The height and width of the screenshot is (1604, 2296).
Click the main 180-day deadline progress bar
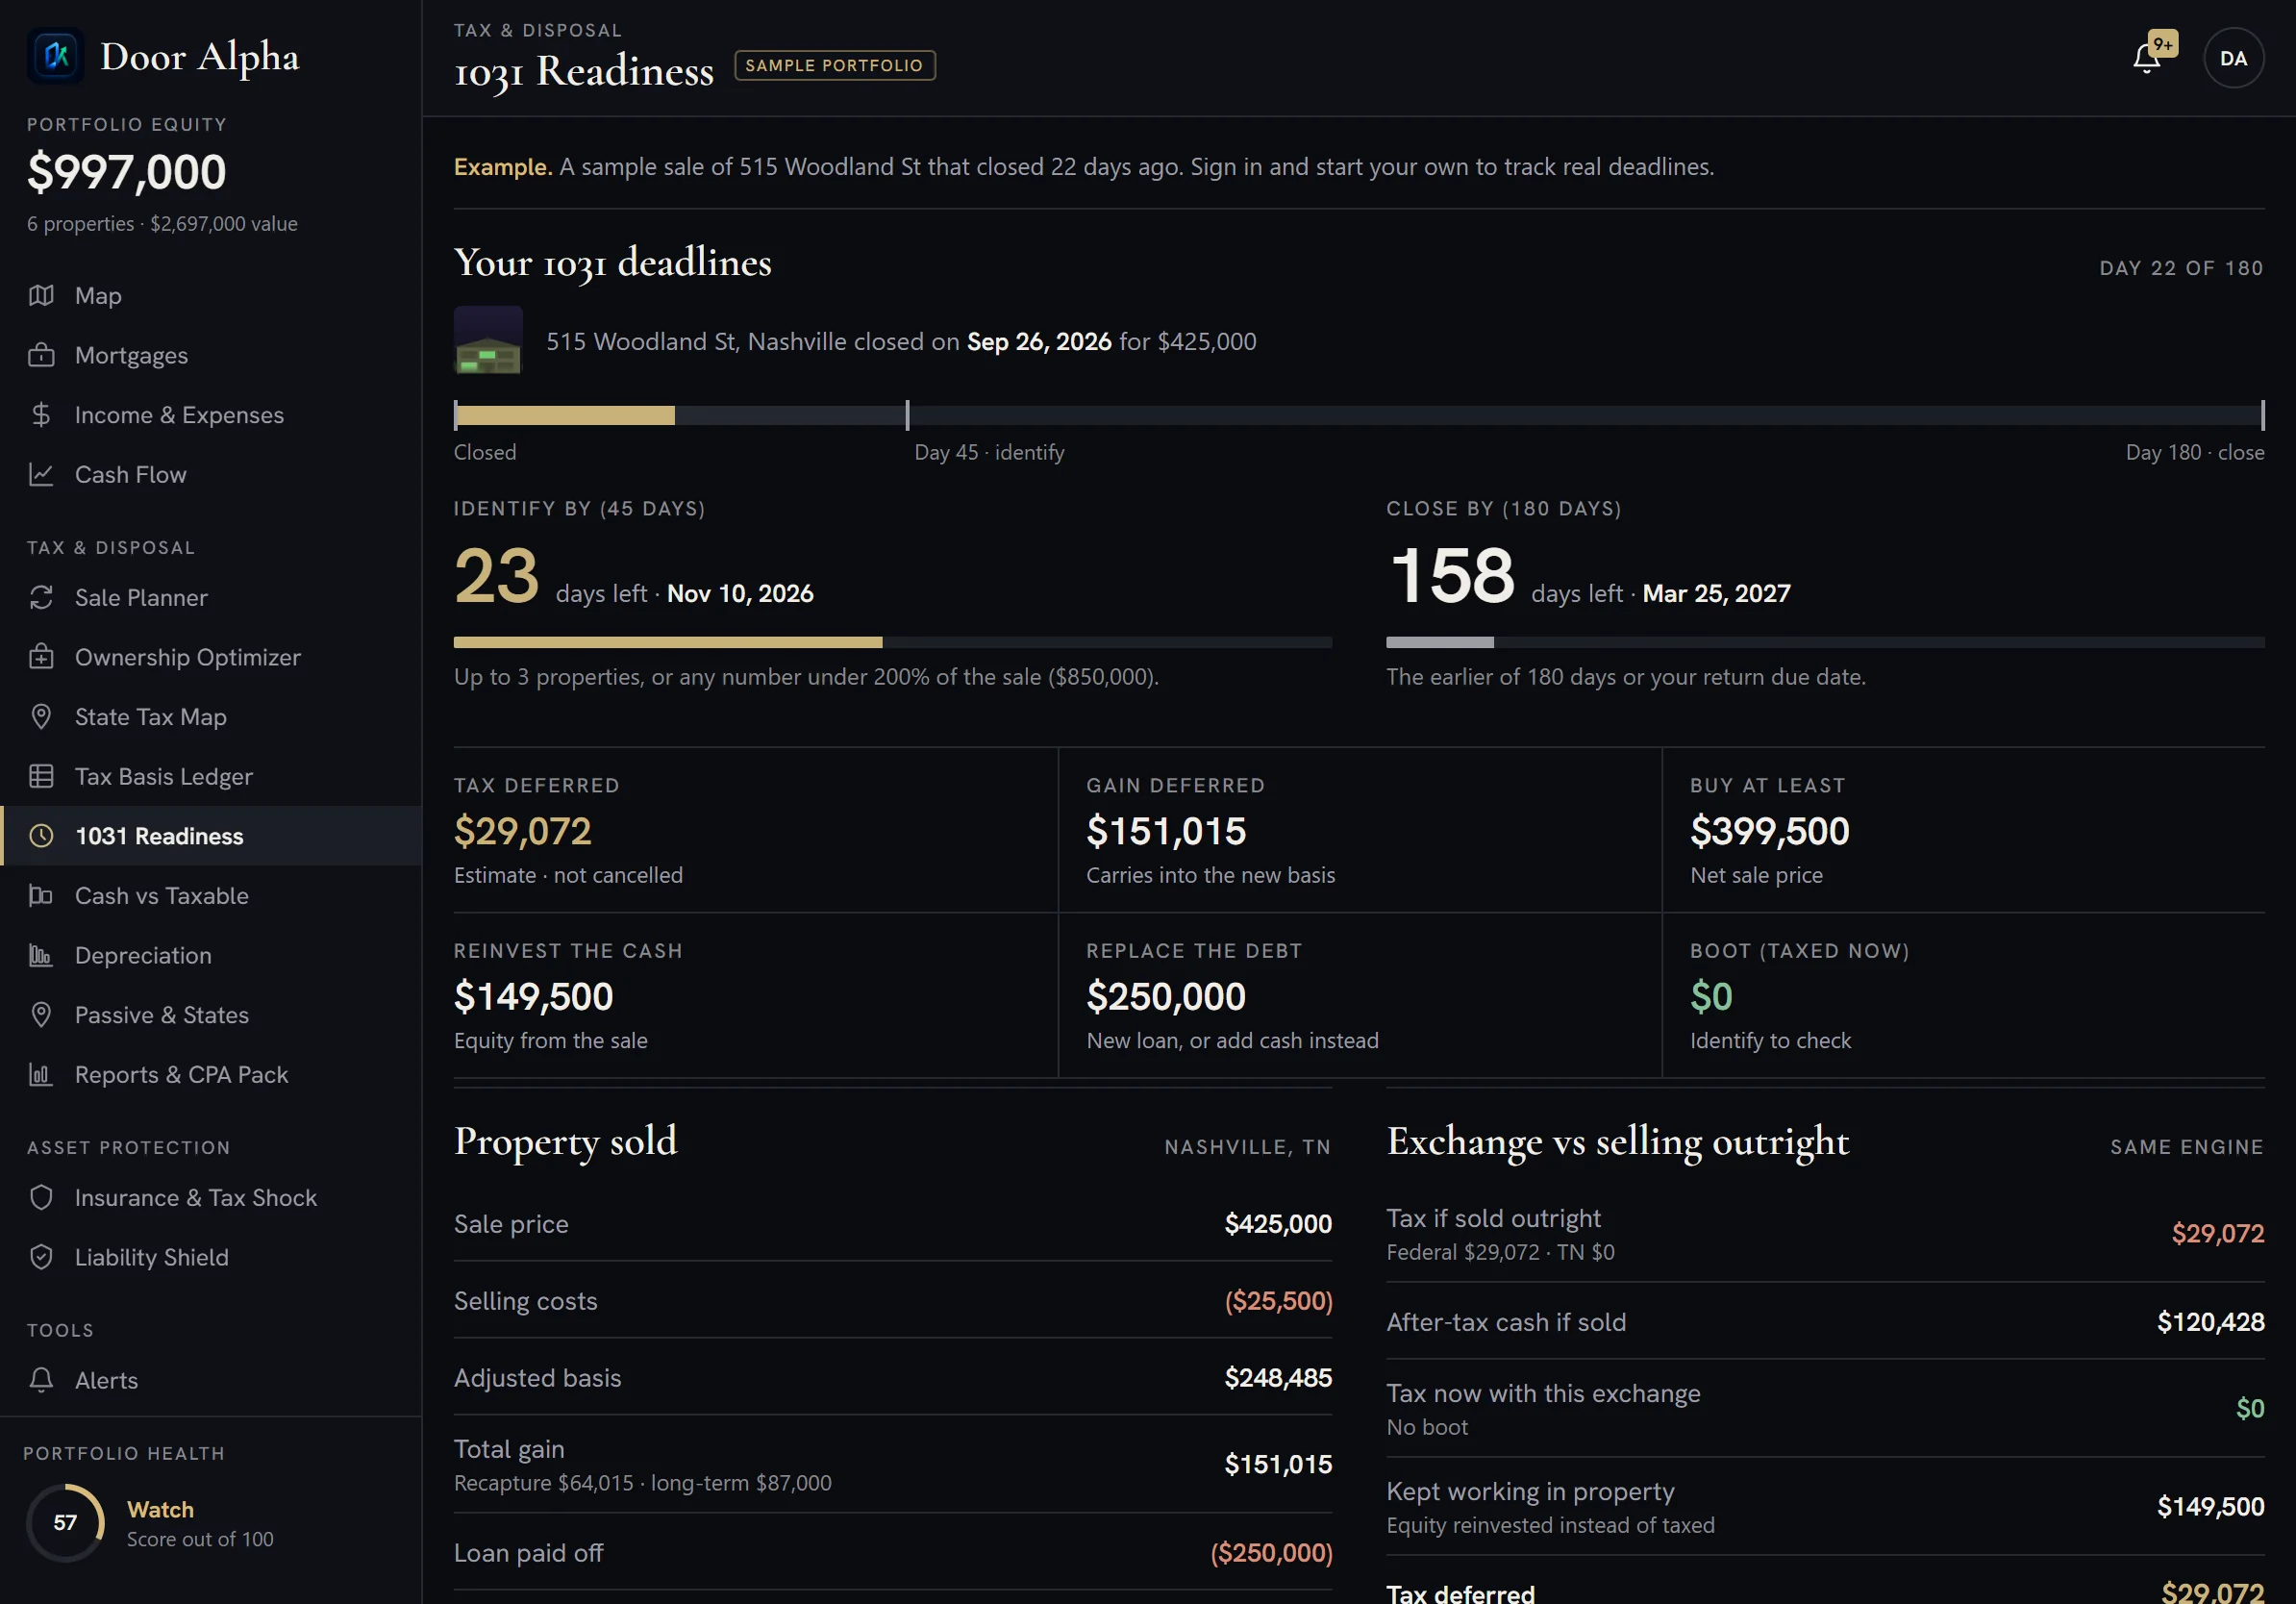1358,415
